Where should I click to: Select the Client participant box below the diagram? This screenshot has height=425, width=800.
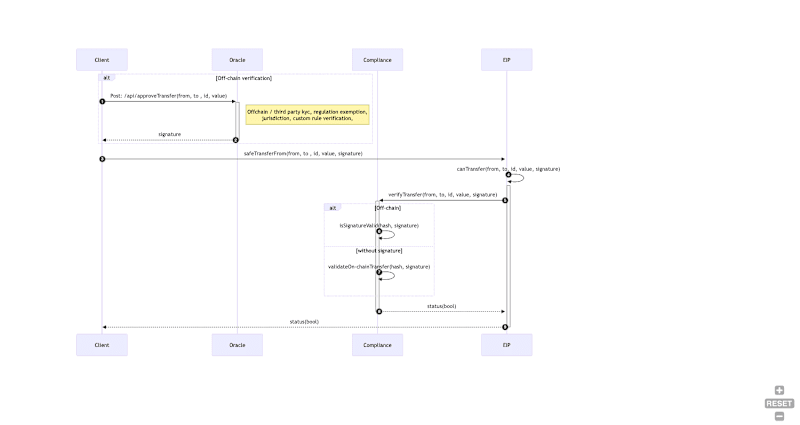[x=102, y=345]
